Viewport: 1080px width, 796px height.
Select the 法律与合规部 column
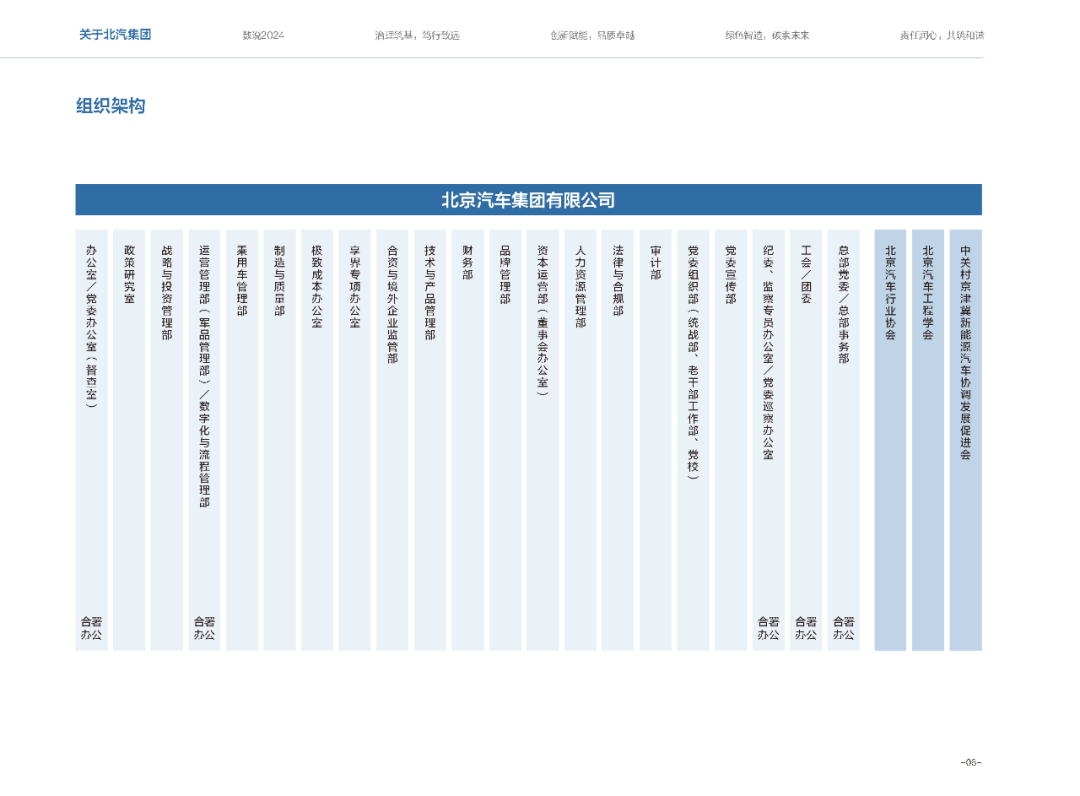point(618,440)
